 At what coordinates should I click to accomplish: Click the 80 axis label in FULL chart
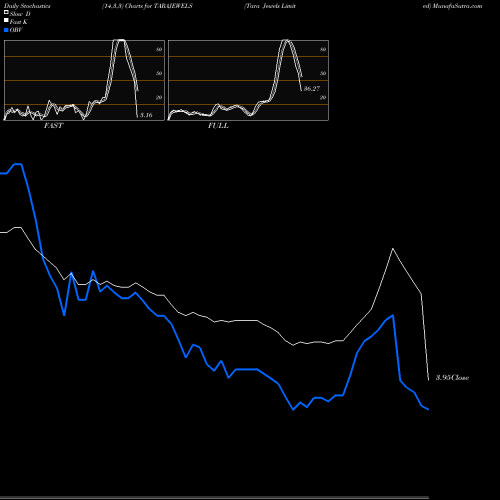coord(323,49)
